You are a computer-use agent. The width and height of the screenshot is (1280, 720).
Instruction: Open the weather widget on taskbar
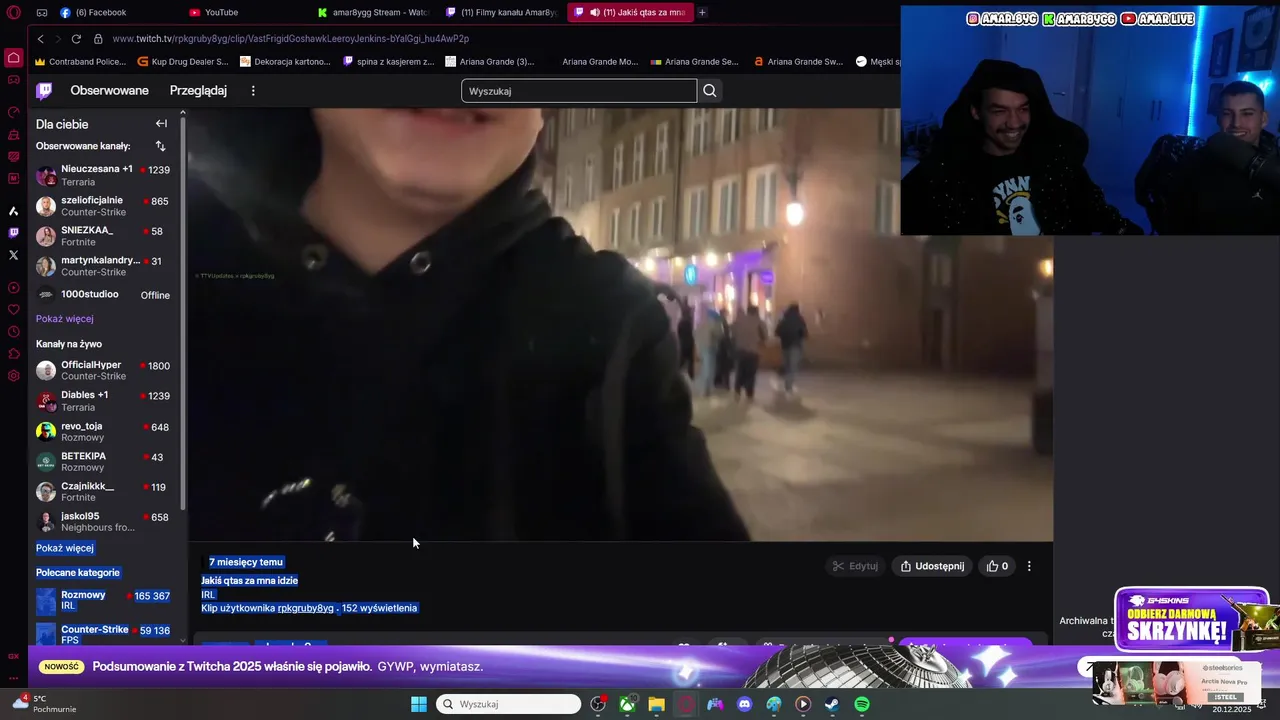(x=42, y=704)
